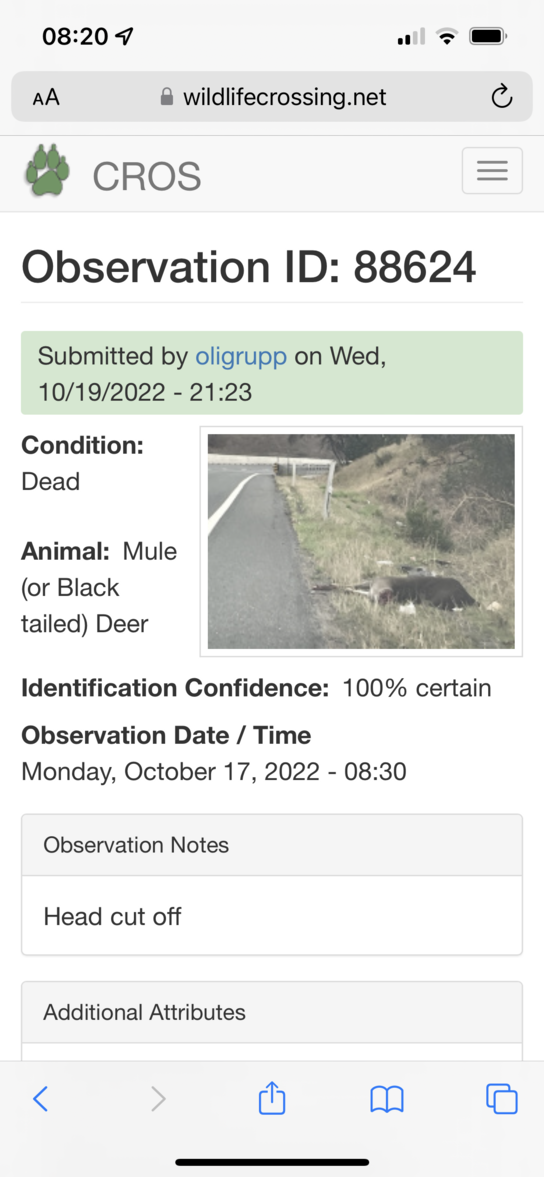Reload the page with the refresh icon
Screen dimensions: 544x1177
click(501, 96)
